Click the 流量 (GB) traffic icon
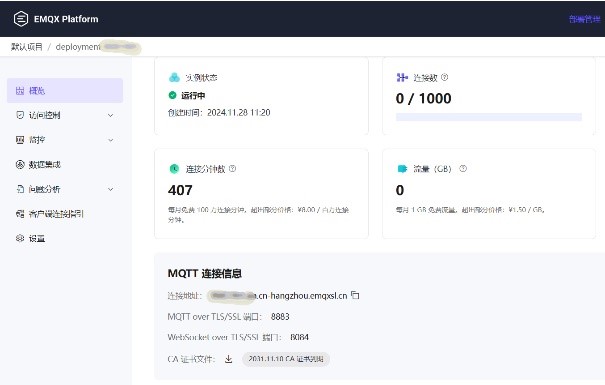This screenshot has height=385, width=605. 402,169
